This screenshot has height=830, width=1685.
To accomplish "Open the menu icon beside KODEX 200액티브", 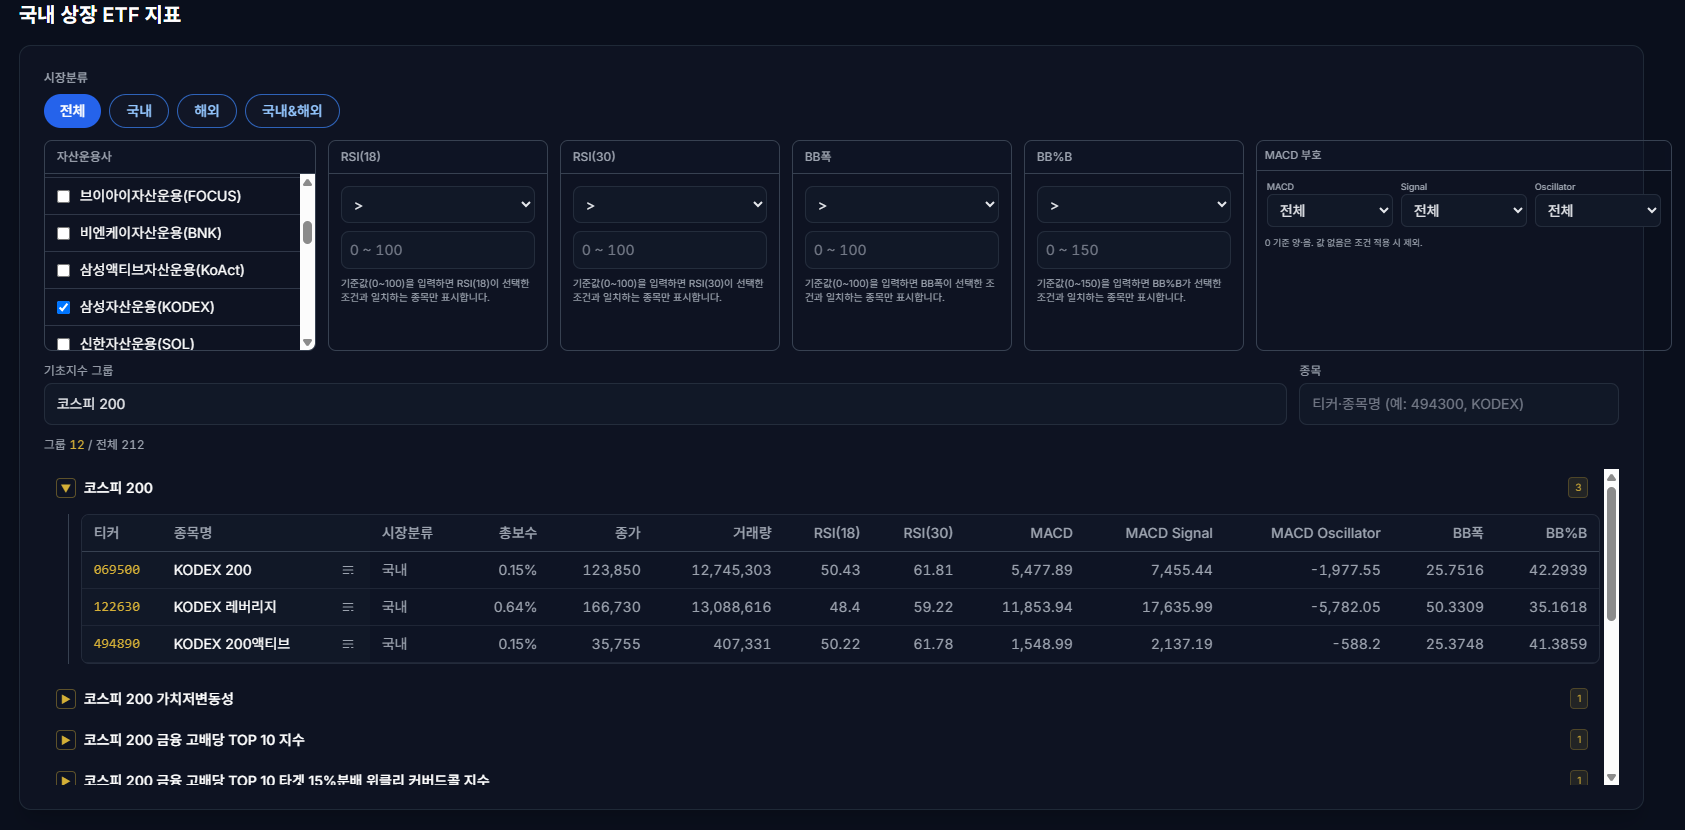I will (348, 644).
